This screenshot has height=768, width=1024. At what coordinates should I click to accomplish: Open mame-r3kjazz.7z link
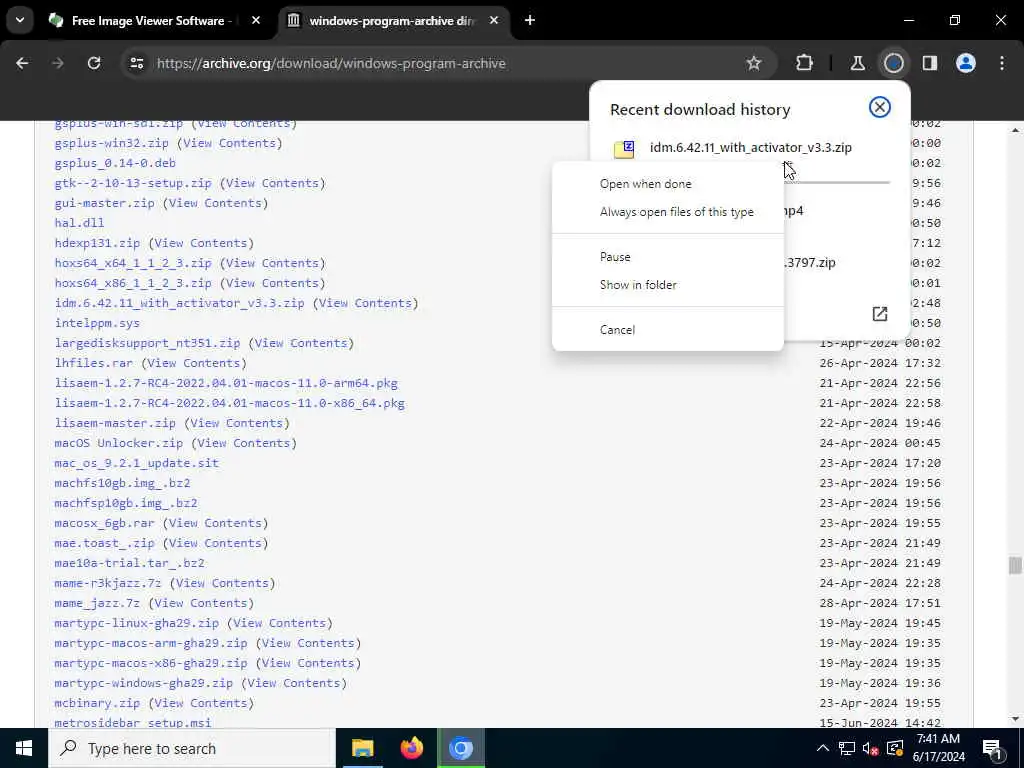pyautogui.click(x=108, y=583)
